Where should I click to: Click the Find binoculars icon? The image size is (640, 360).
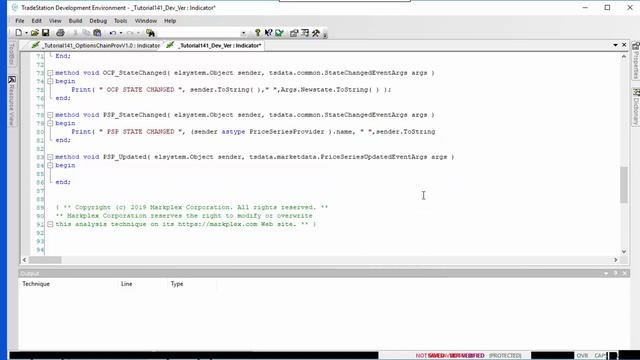[x=150, y=33]
